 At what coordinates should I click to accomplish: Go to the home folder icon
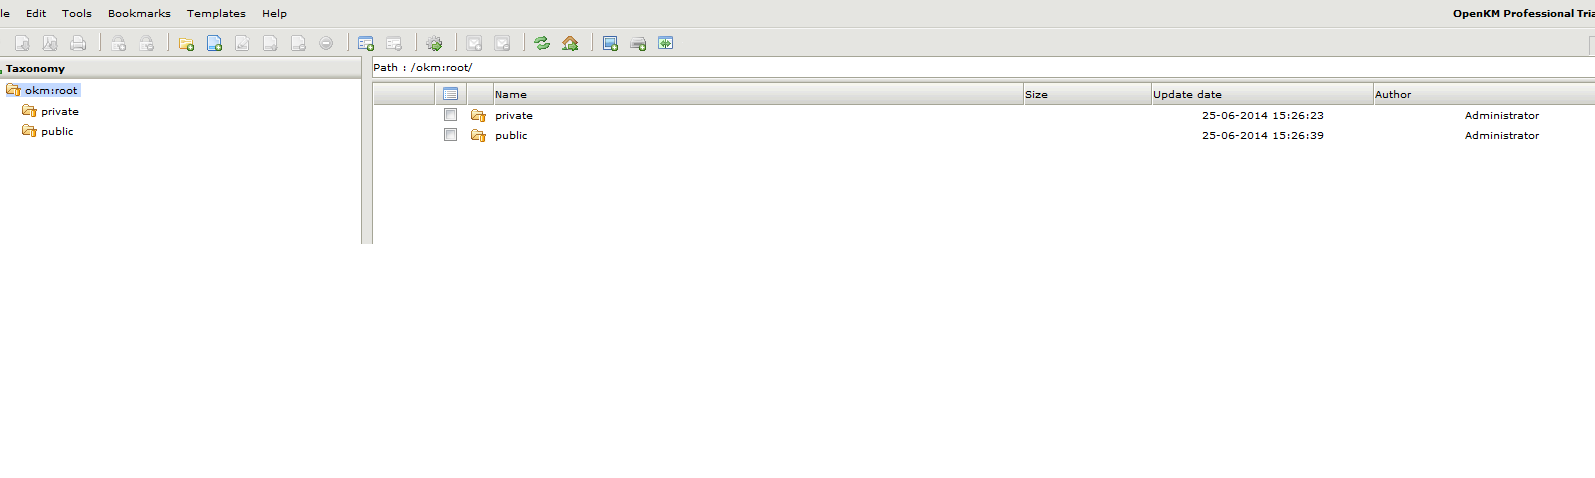click(x=570, y=44)
